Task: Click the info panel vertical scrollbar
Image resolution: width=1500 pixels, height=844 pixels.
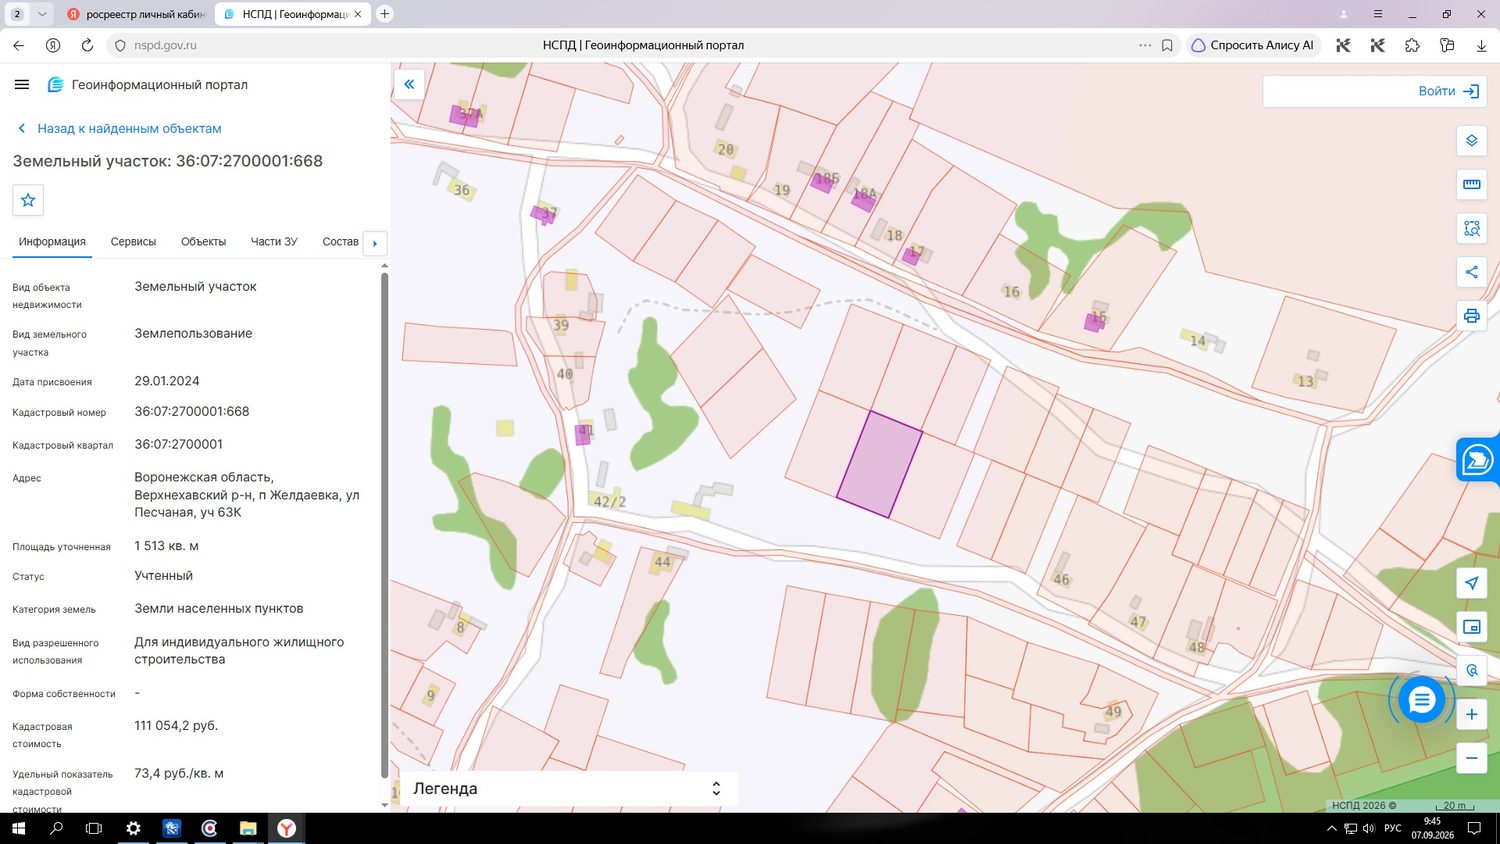Action: click(x=384, y=525)
